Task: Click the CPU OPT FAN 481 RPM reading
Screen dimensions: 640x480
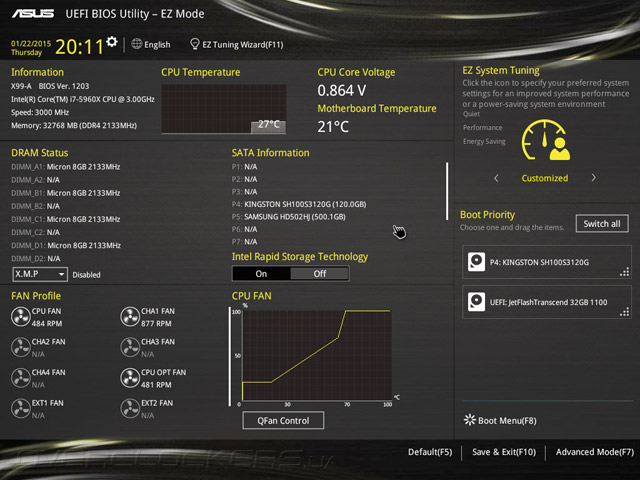Action: (x=156, y=385)
